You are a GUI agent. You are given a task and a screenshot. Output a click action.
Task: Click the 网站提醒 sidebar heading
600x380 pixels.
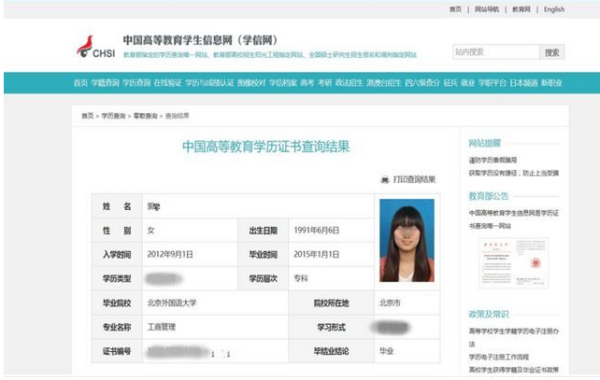484,143
